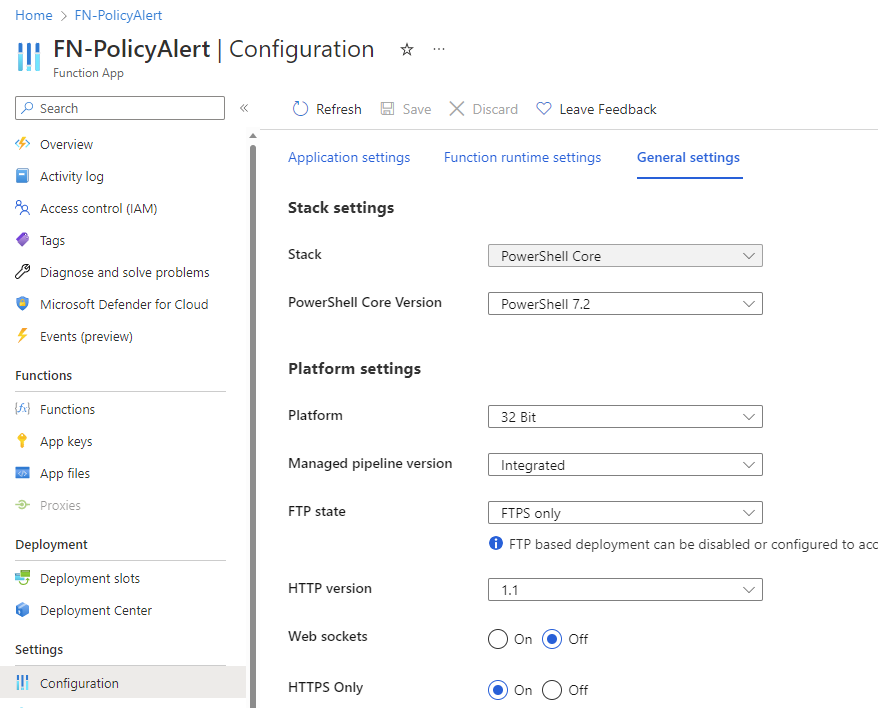Open the Platform dropdown showing 32 Bit
The image size is (878, 708).
coord(625,417)
